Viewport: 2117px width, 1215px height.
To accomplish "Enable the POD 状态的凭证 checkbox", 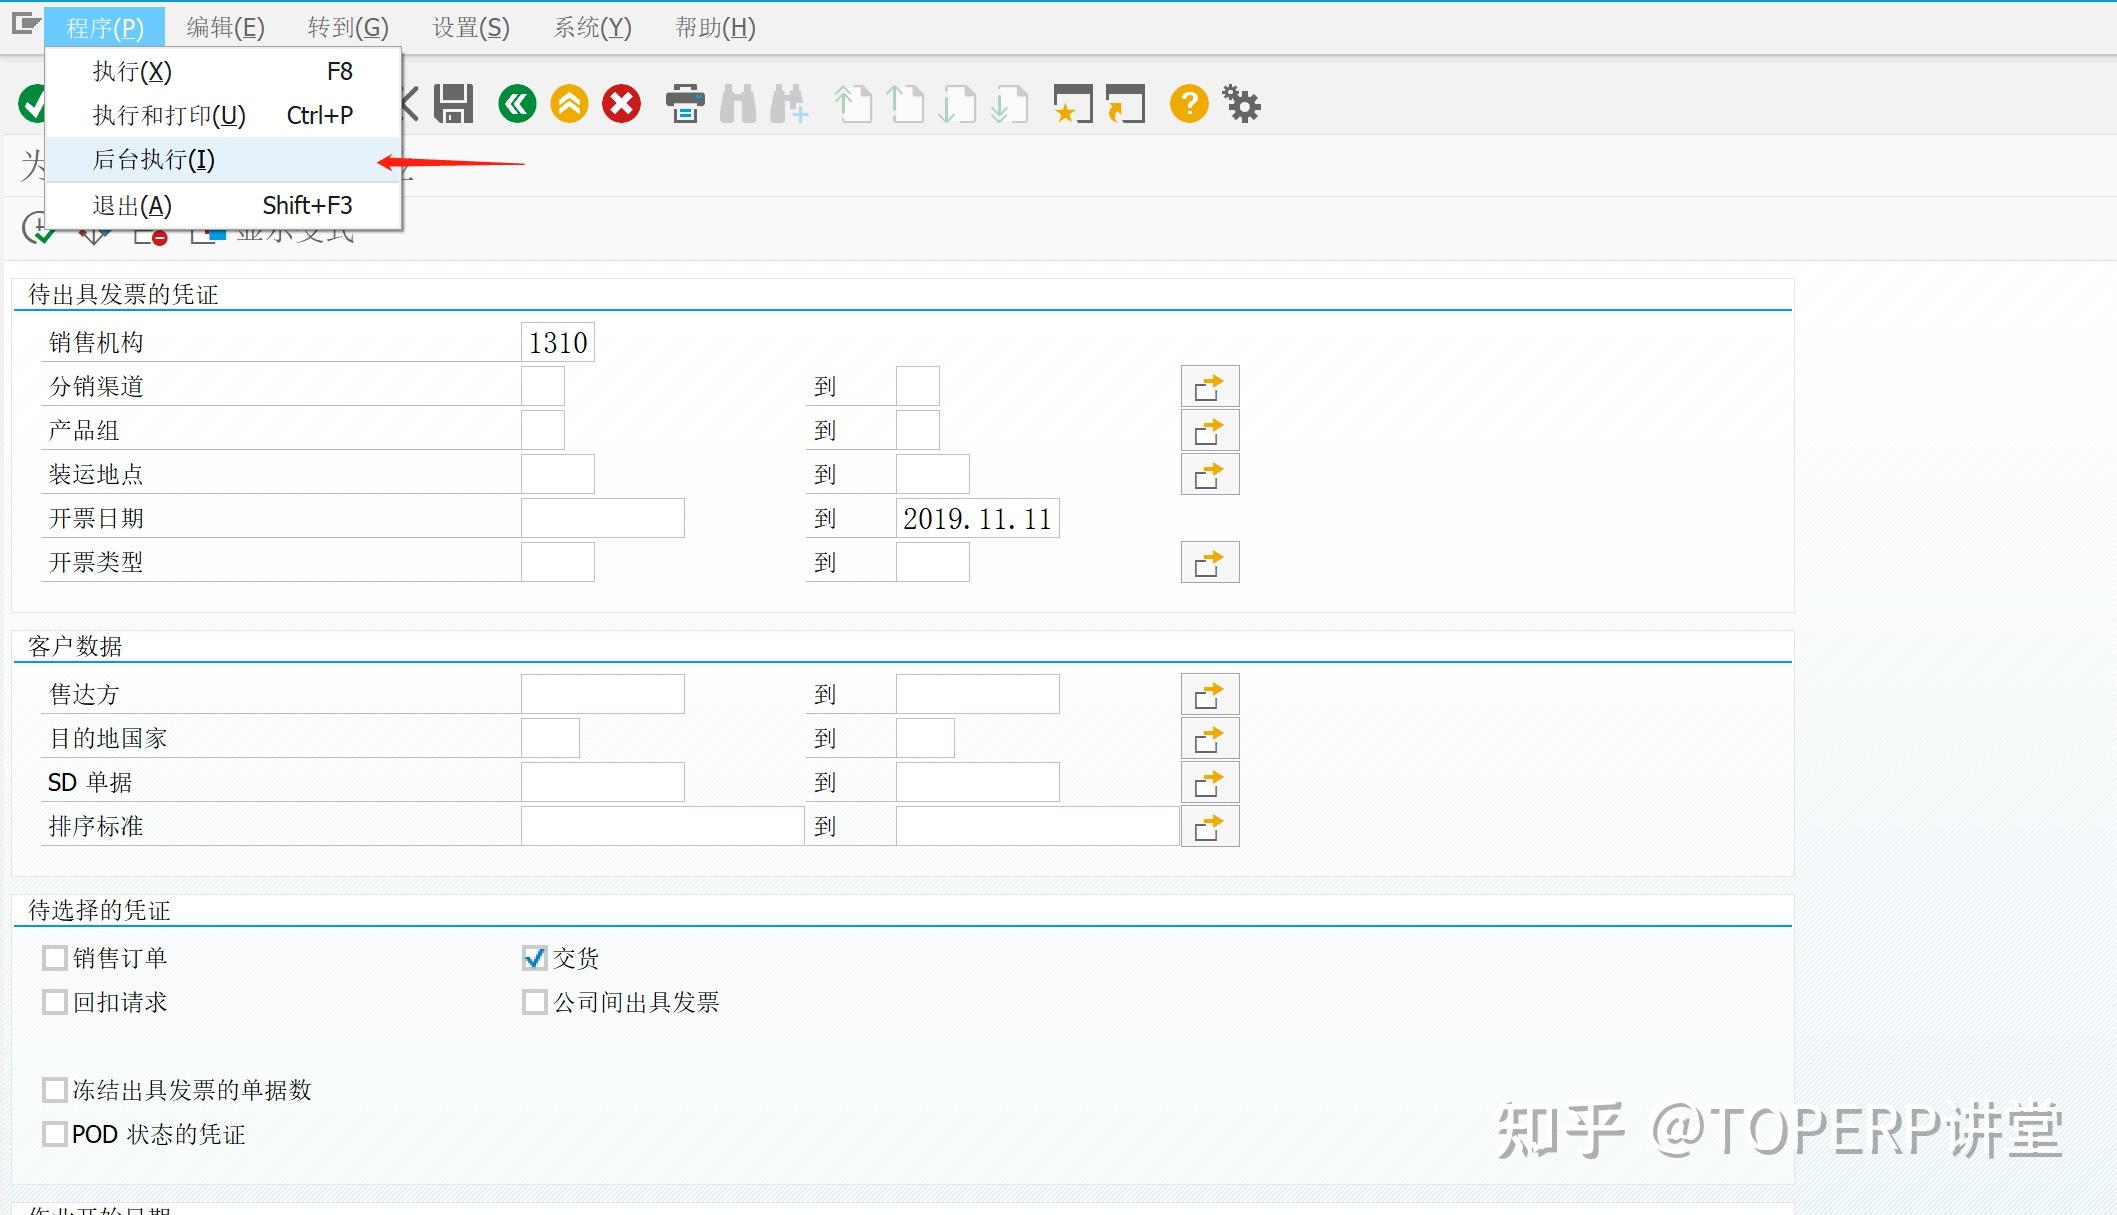I will point(55,1134).
